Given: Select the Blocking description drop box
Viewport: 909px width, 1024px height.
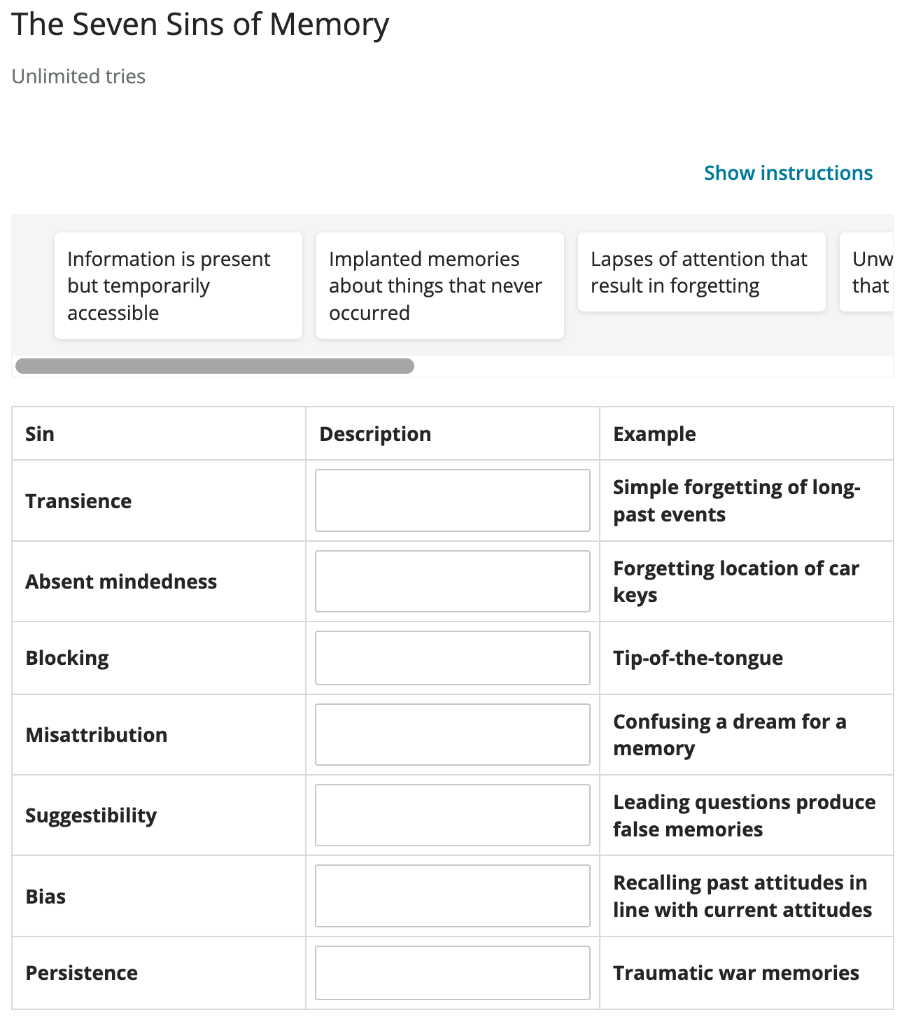Looking at the screenshot, I should click(x=452, y=658).
